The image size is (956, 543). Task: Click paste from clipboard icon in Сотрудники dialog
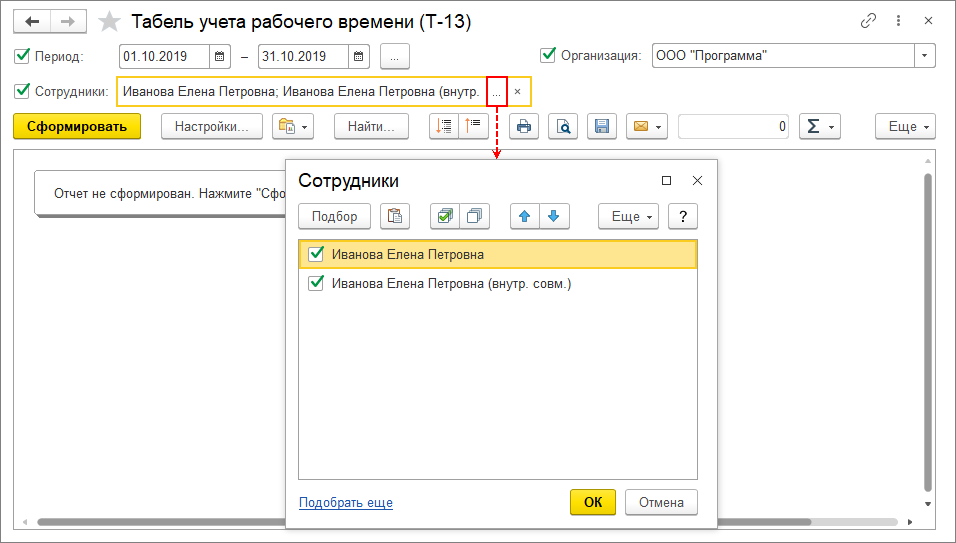[396, 217]
